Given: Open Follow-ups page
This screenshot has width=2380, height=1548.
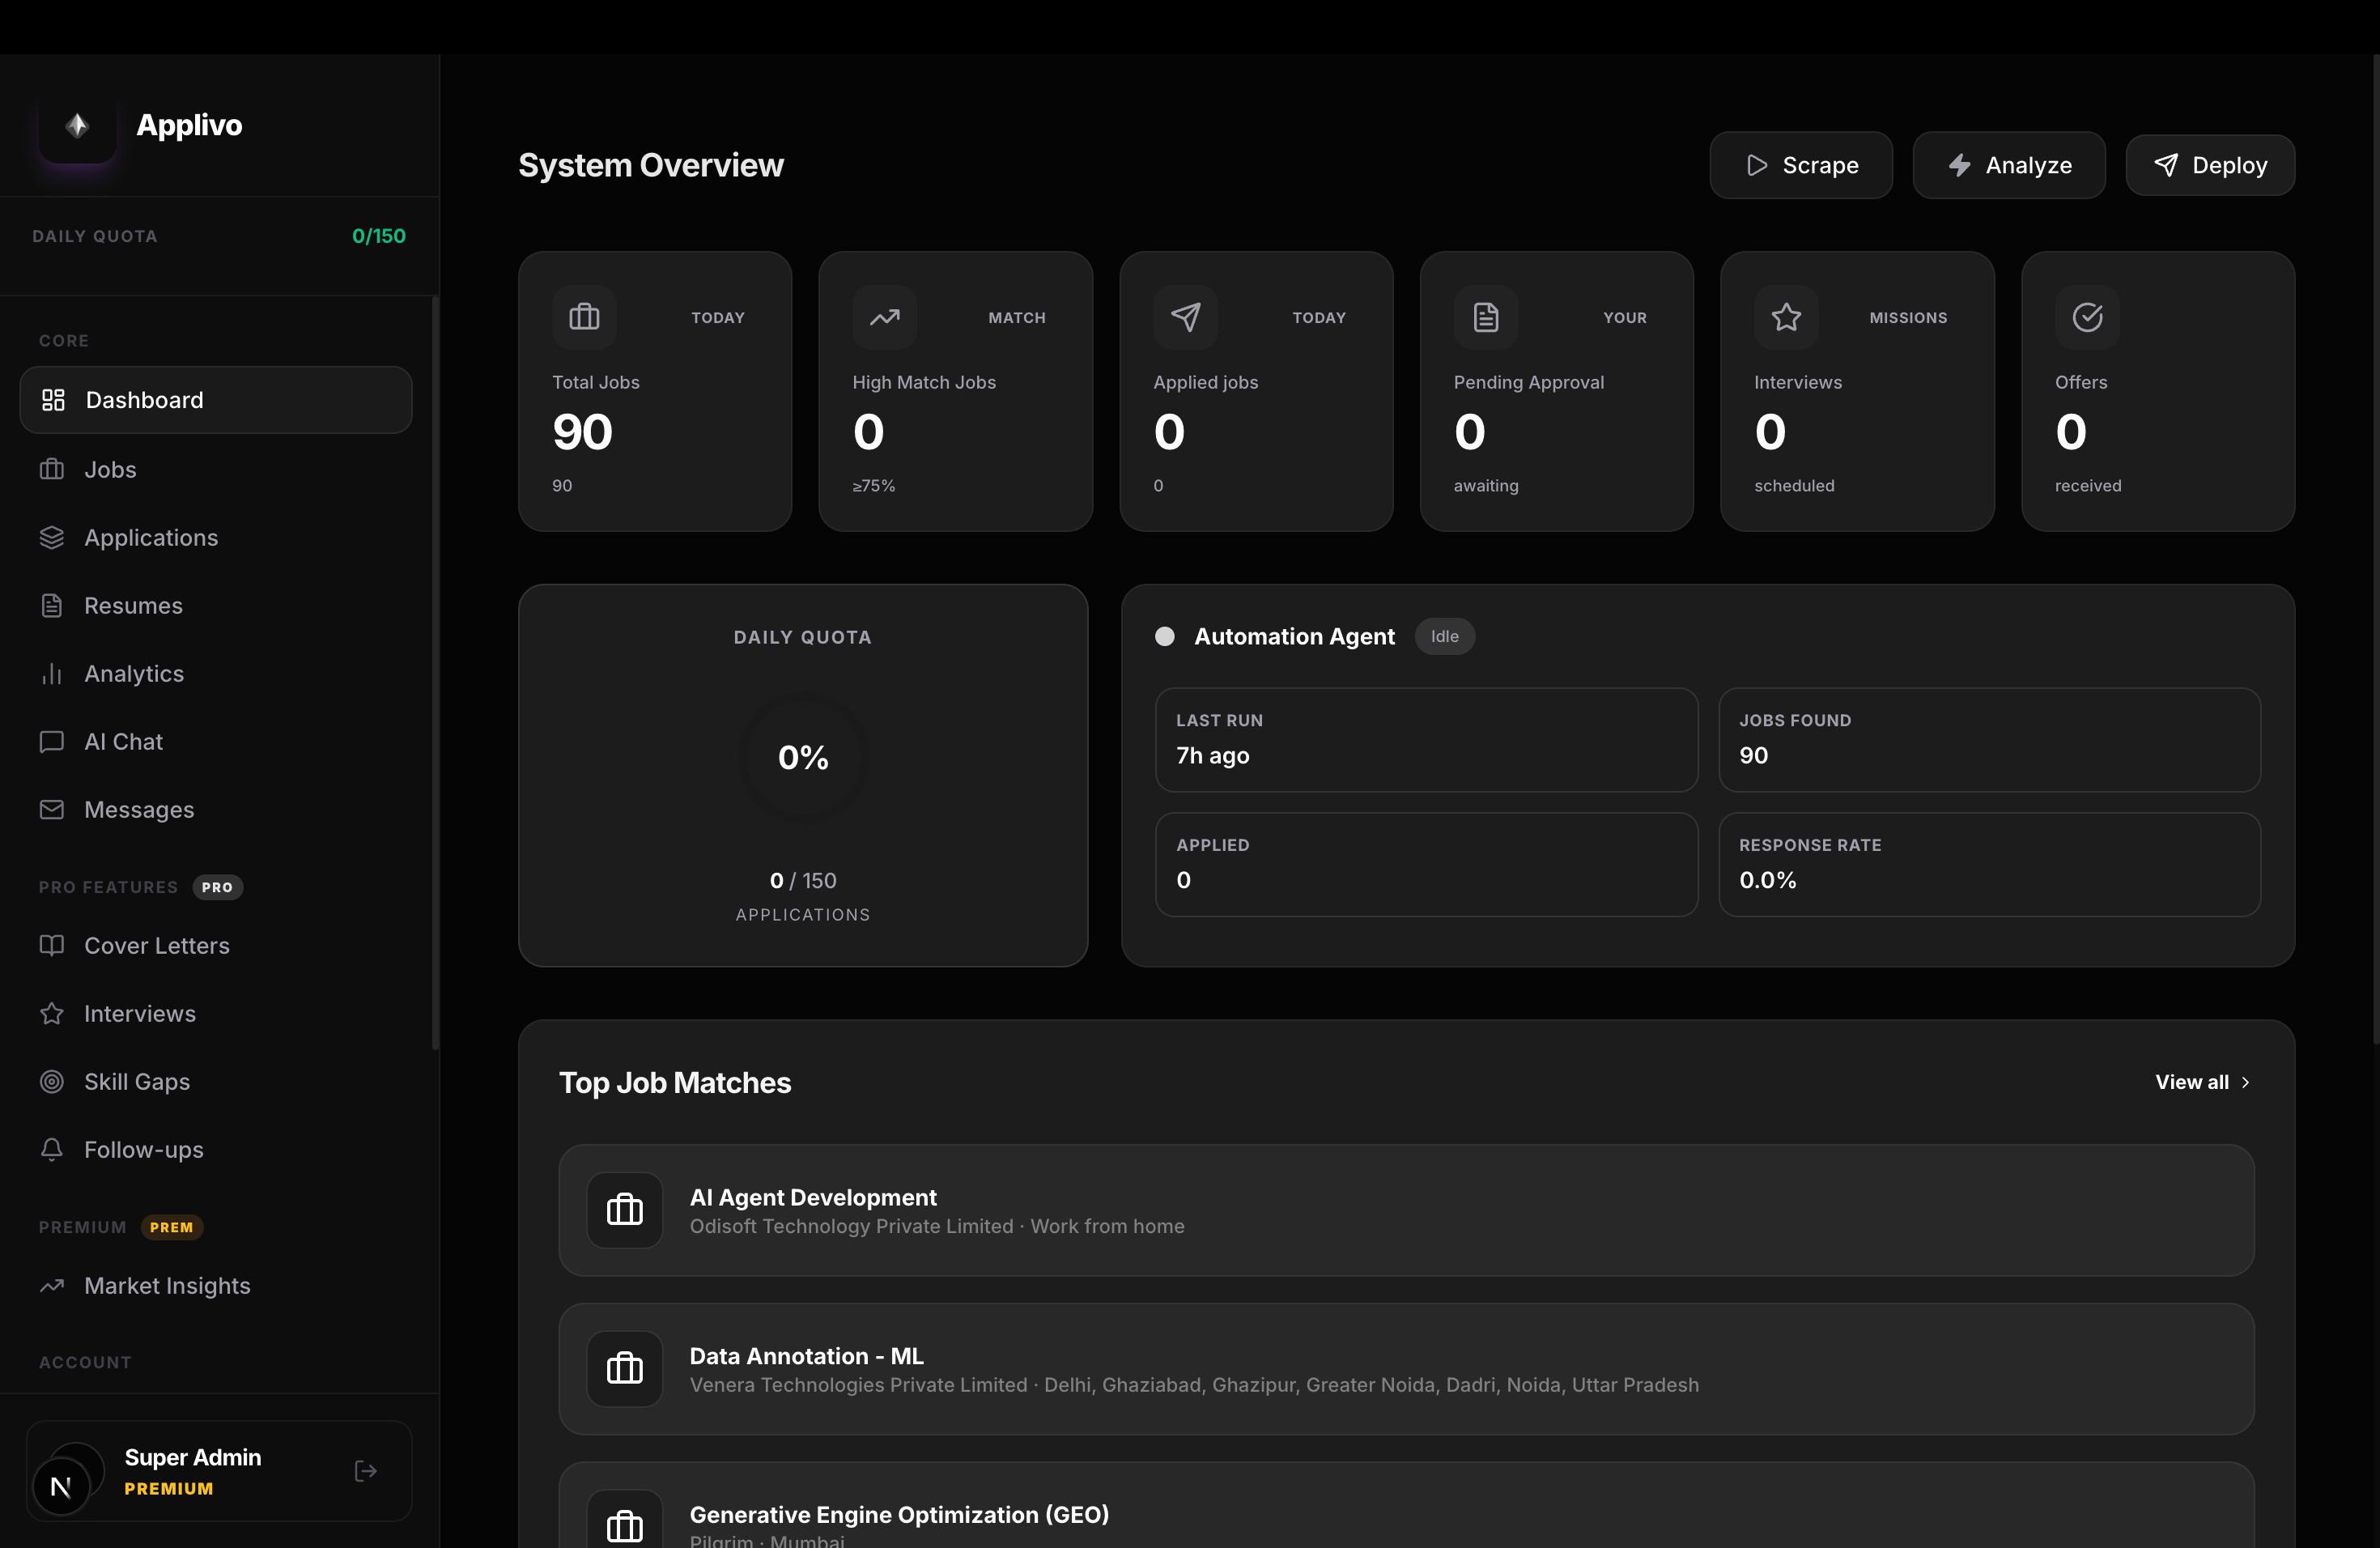Looking at the screenshot, I should pyautogui.click(x=216, y=1149).
